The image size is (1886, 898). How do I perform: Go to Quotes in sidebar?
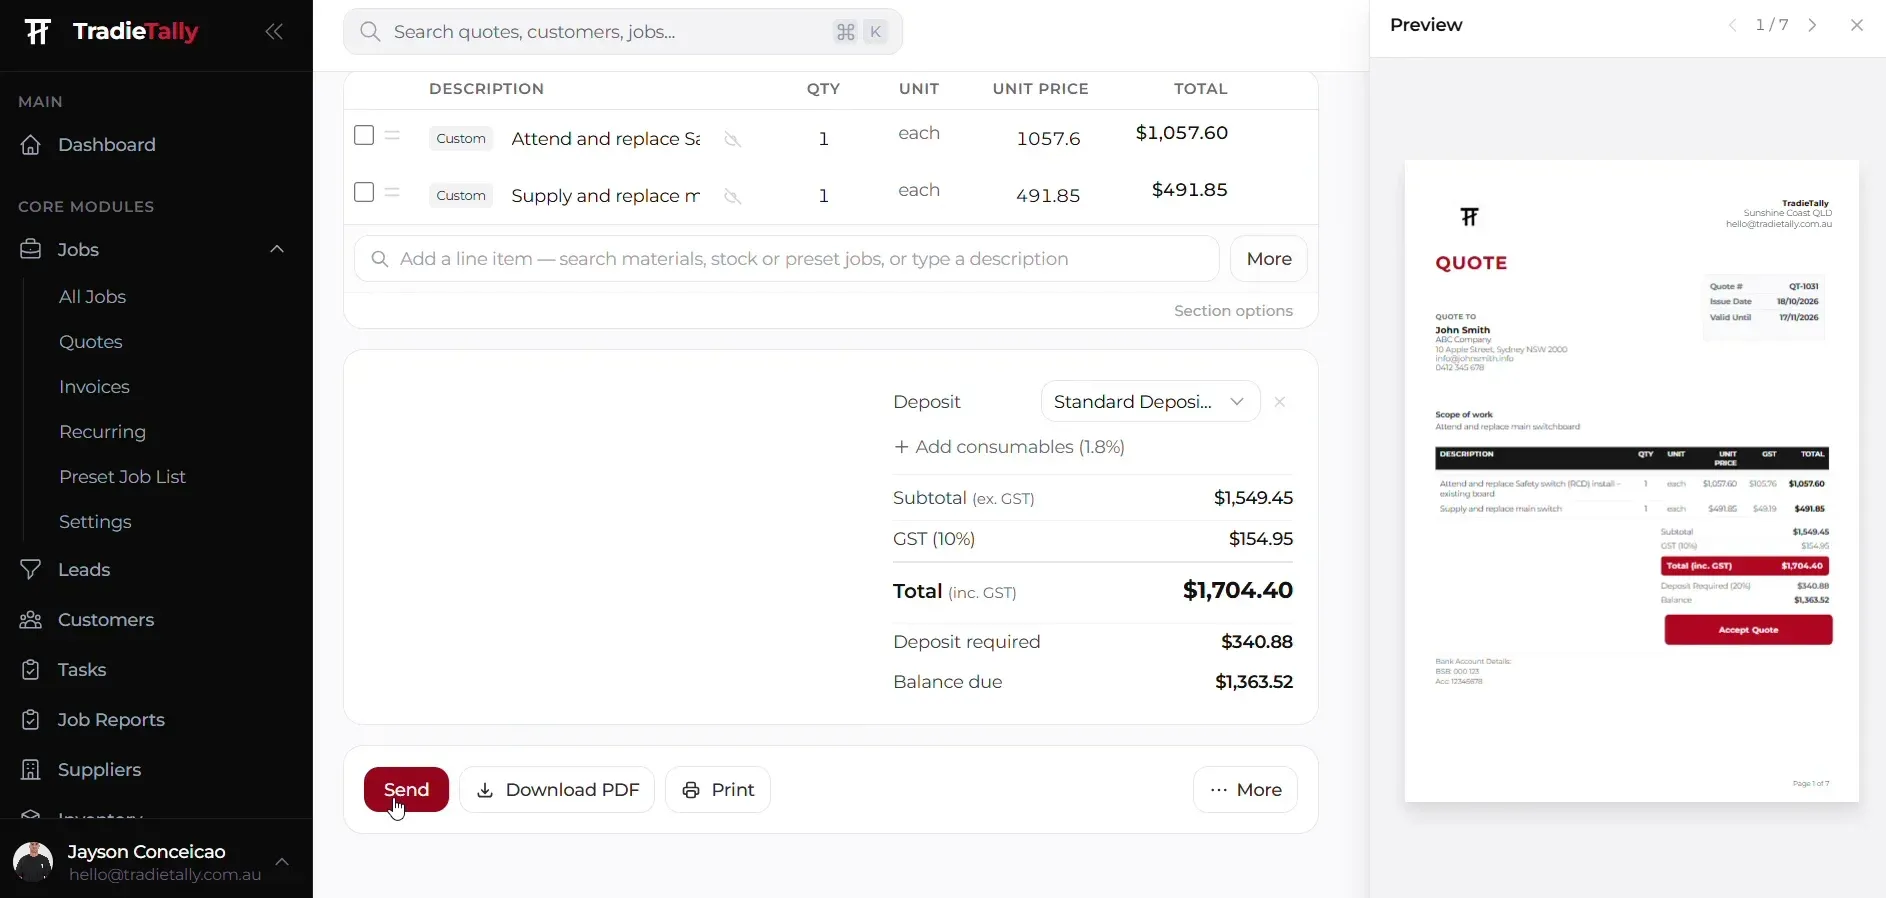[x=91, y=342]
